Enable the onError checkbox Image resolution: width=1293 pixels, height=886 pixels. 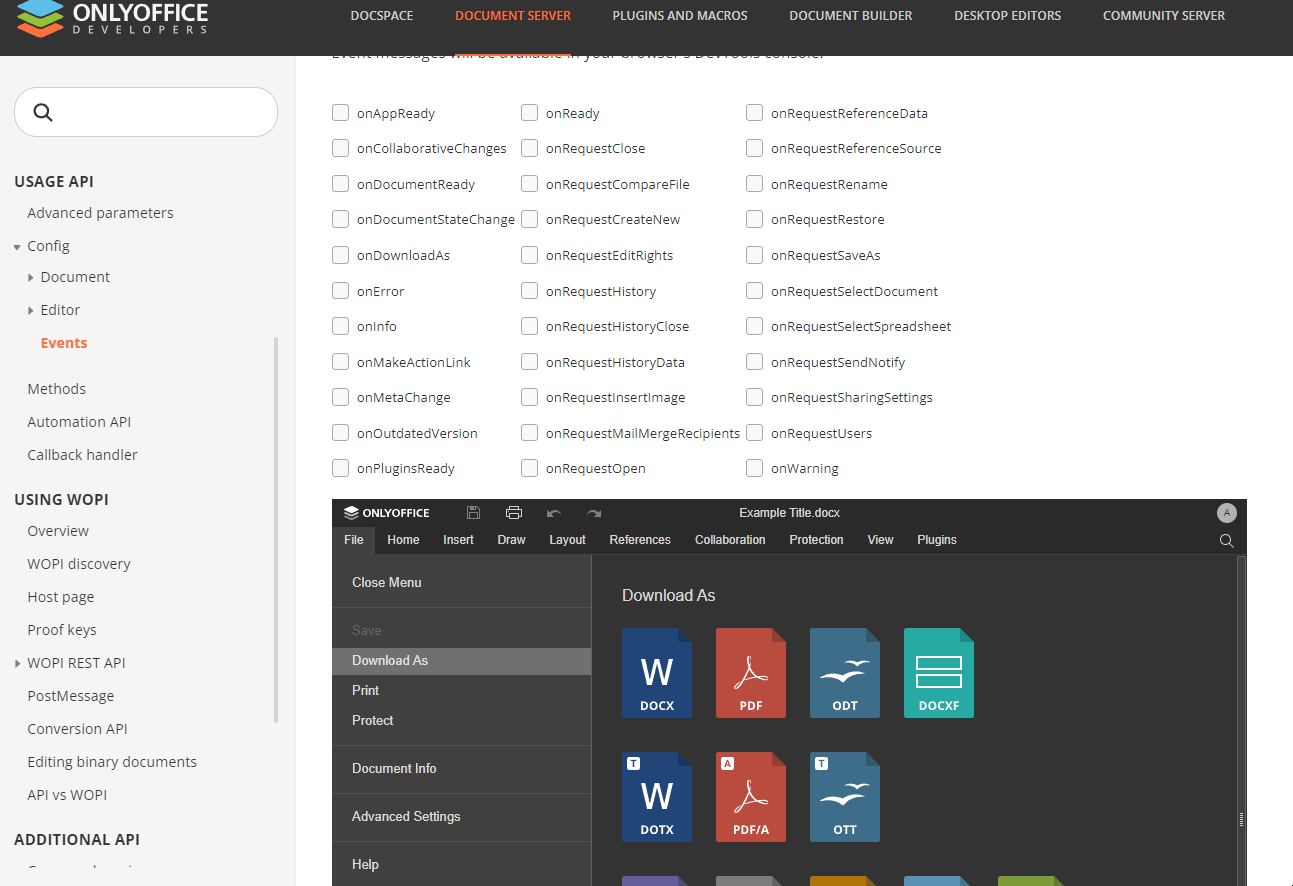click(340, 291)
